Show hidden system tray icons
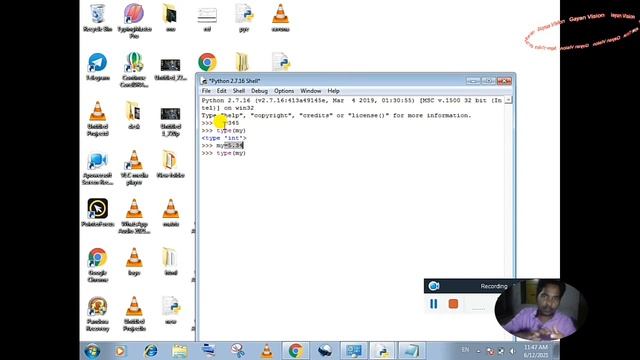The image size is (640, 360). pos(478,351)
